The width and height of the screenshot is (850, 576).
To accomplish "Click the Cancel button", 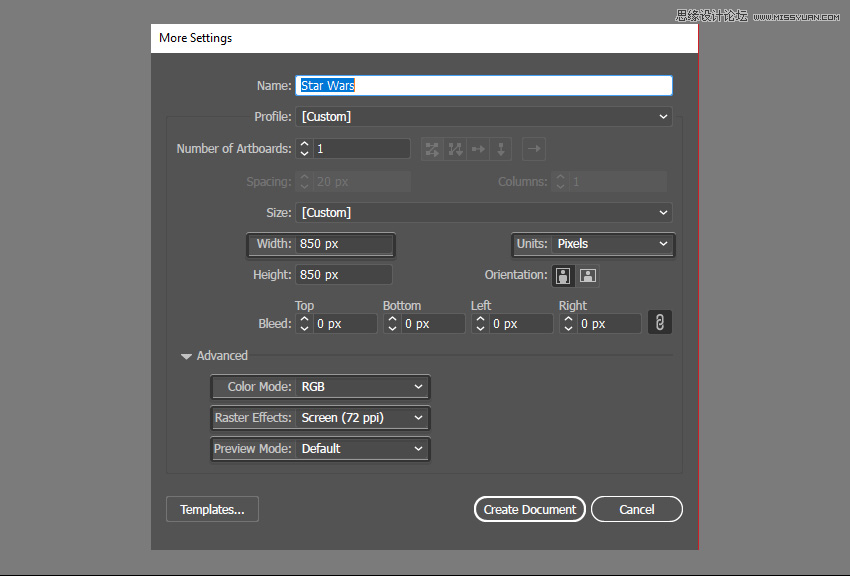I will pos(636,509).
